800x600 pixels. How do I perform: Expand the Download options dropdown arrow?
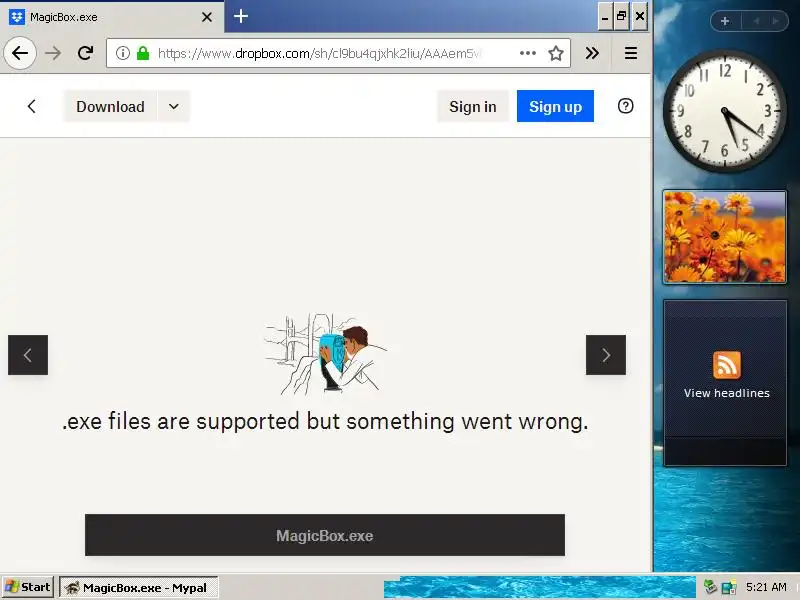pyautogui.click(x=173, y=106)
